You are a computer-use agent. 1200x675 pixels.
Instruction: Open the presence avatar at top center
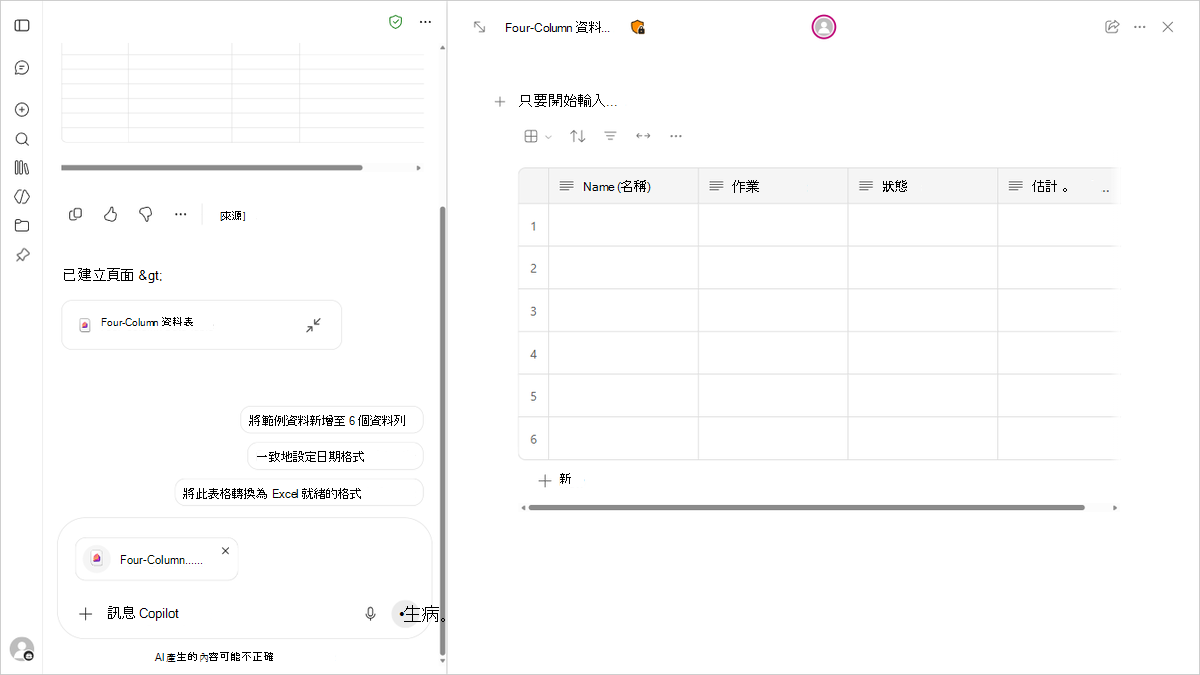coord(823,27)
